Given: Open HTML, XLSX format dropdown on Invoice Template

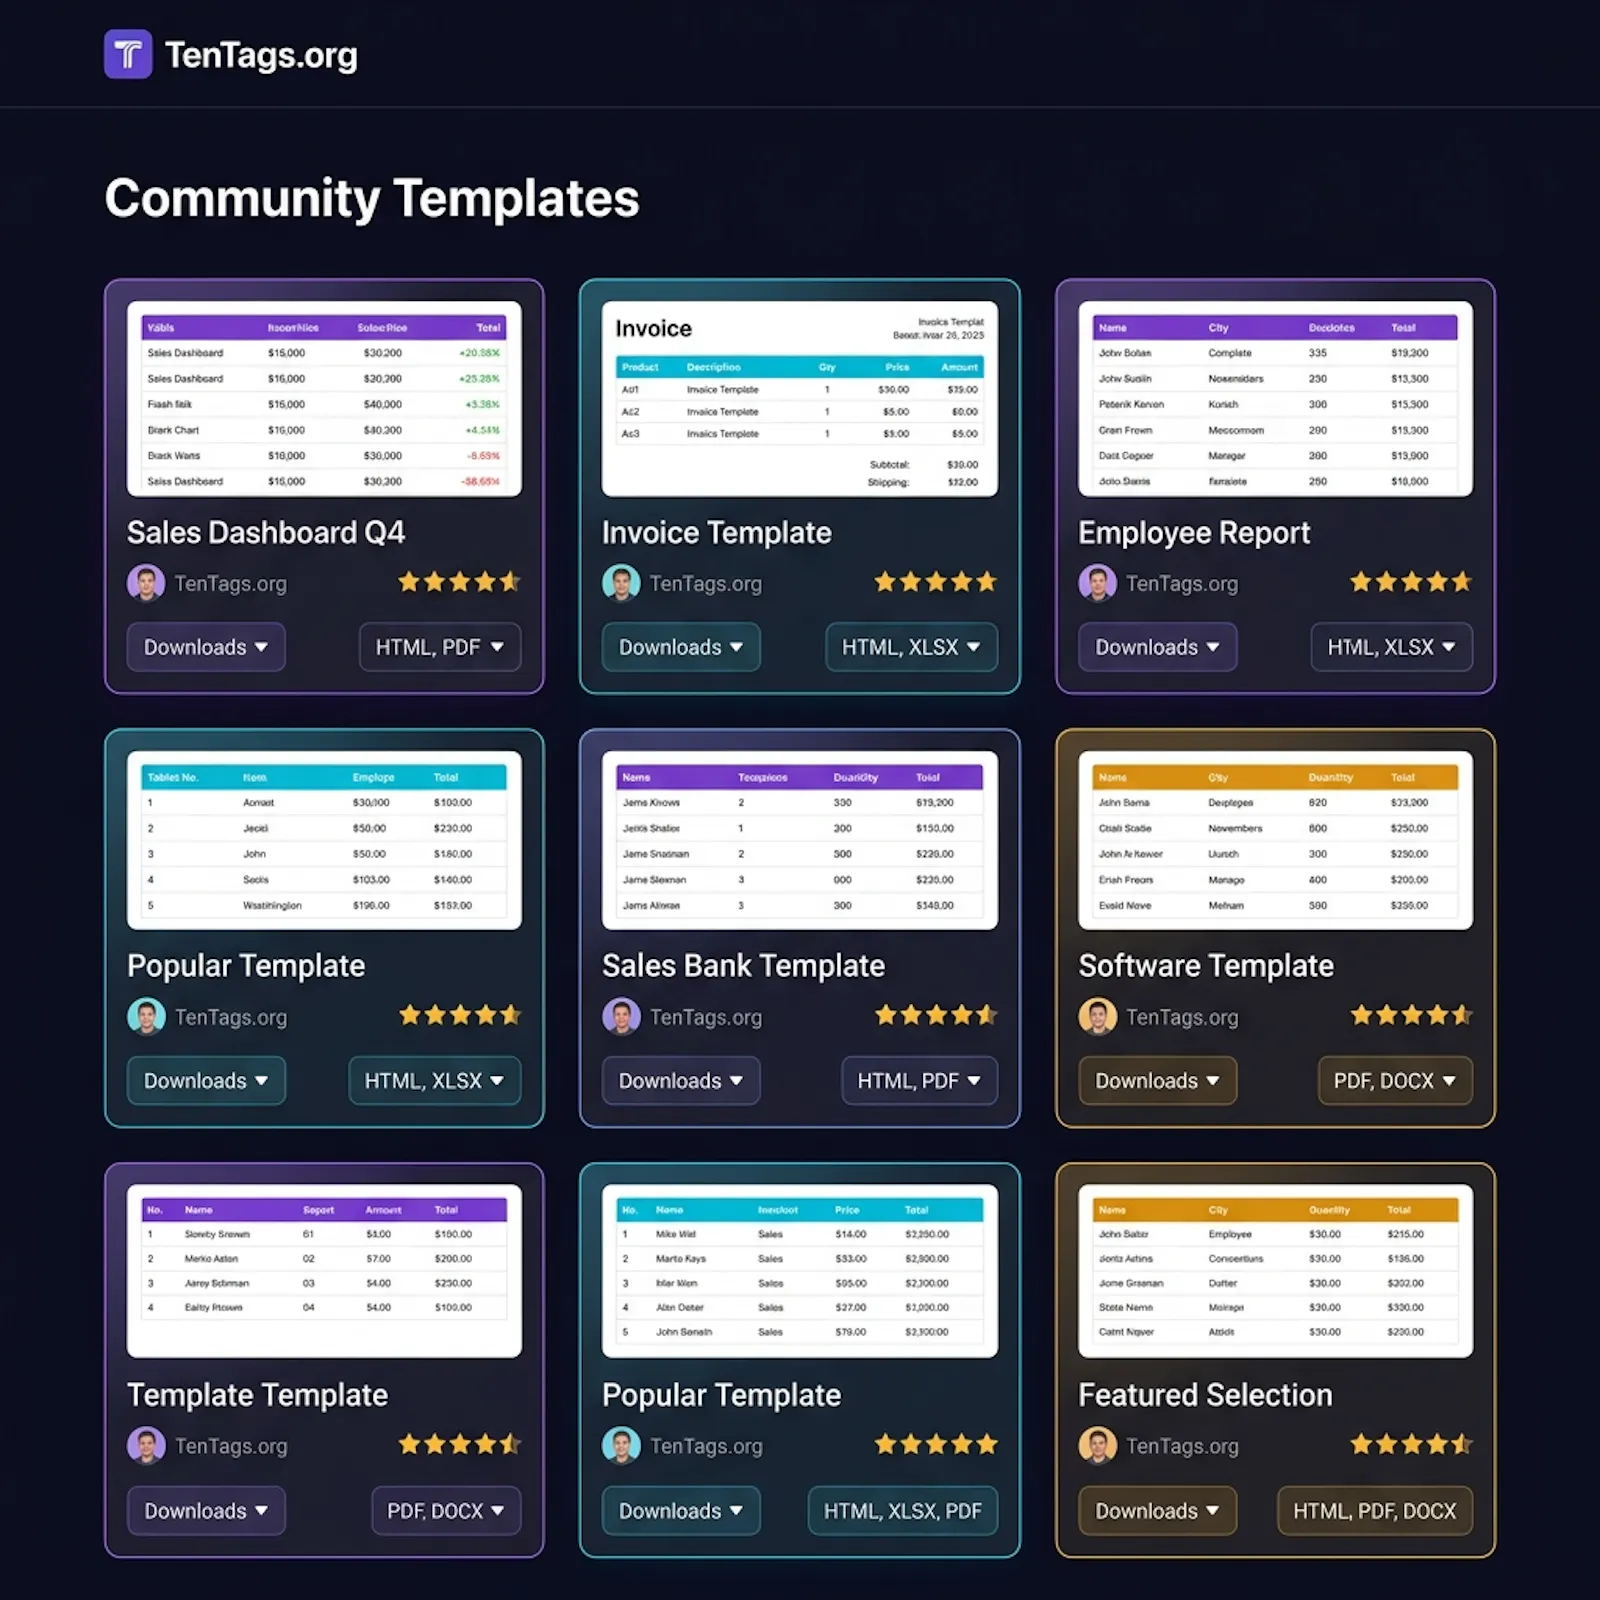Looking at the screenshot, I should pos(911,647).
